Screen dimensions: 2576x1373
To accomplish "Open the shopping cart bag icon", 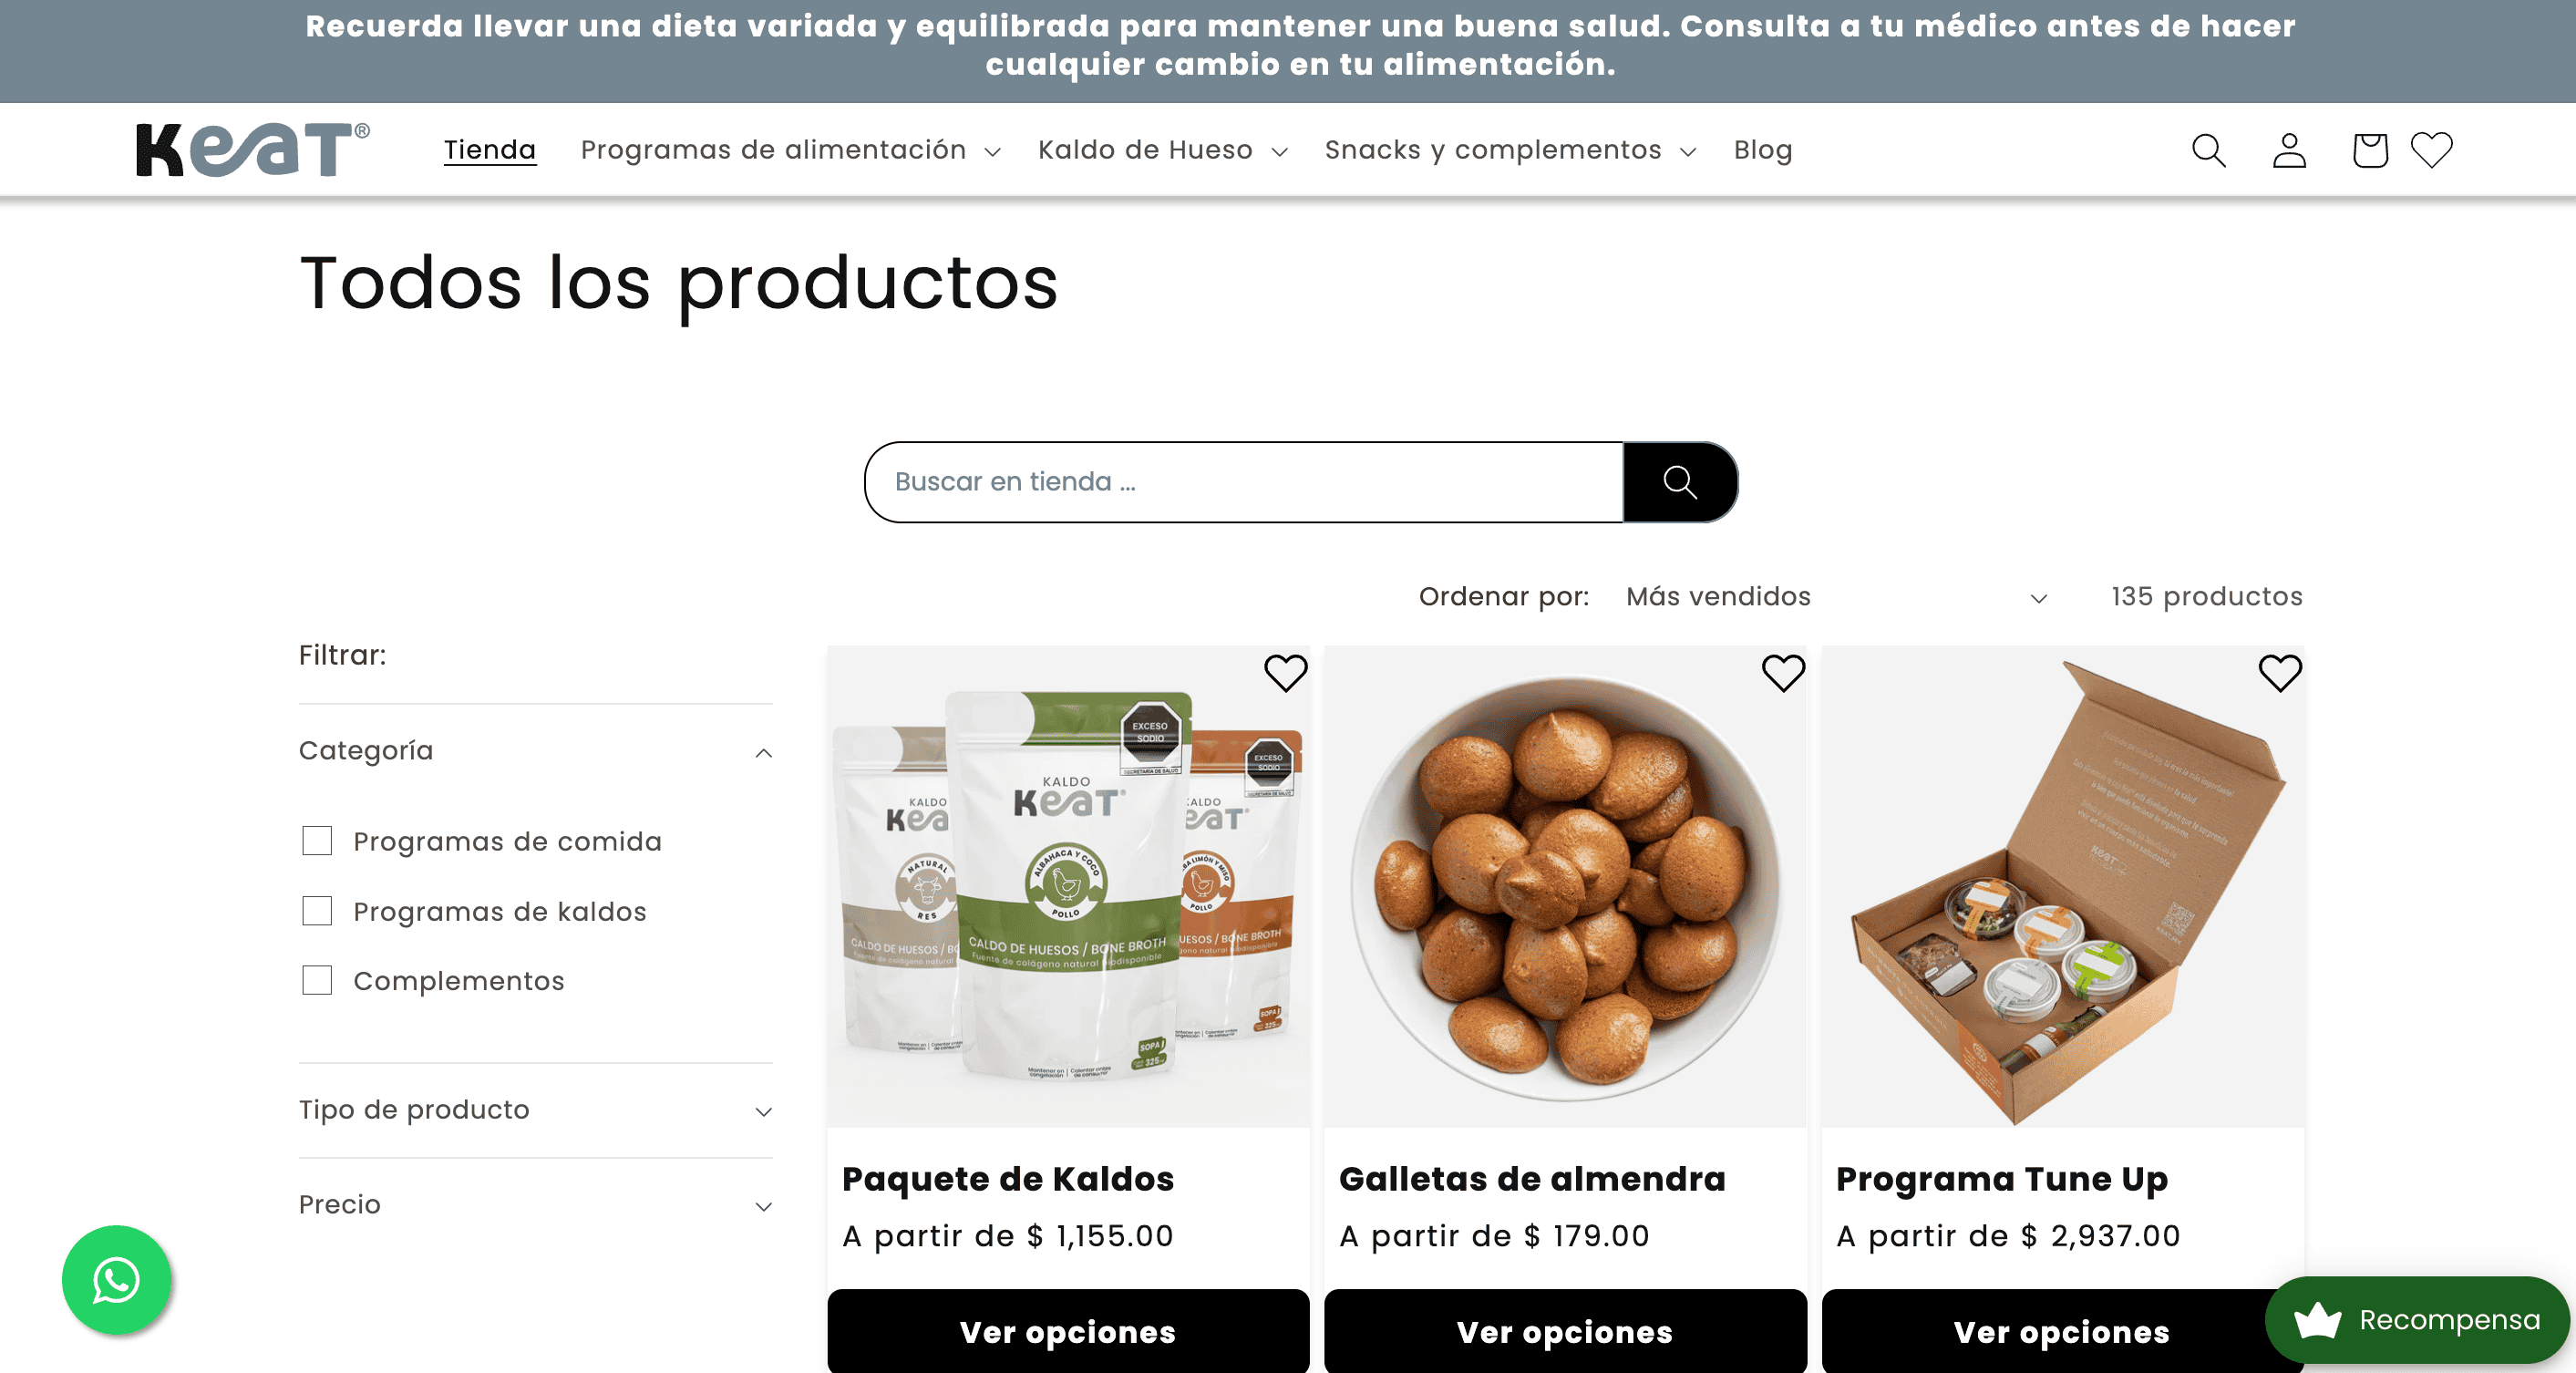I will [2370, 150].
